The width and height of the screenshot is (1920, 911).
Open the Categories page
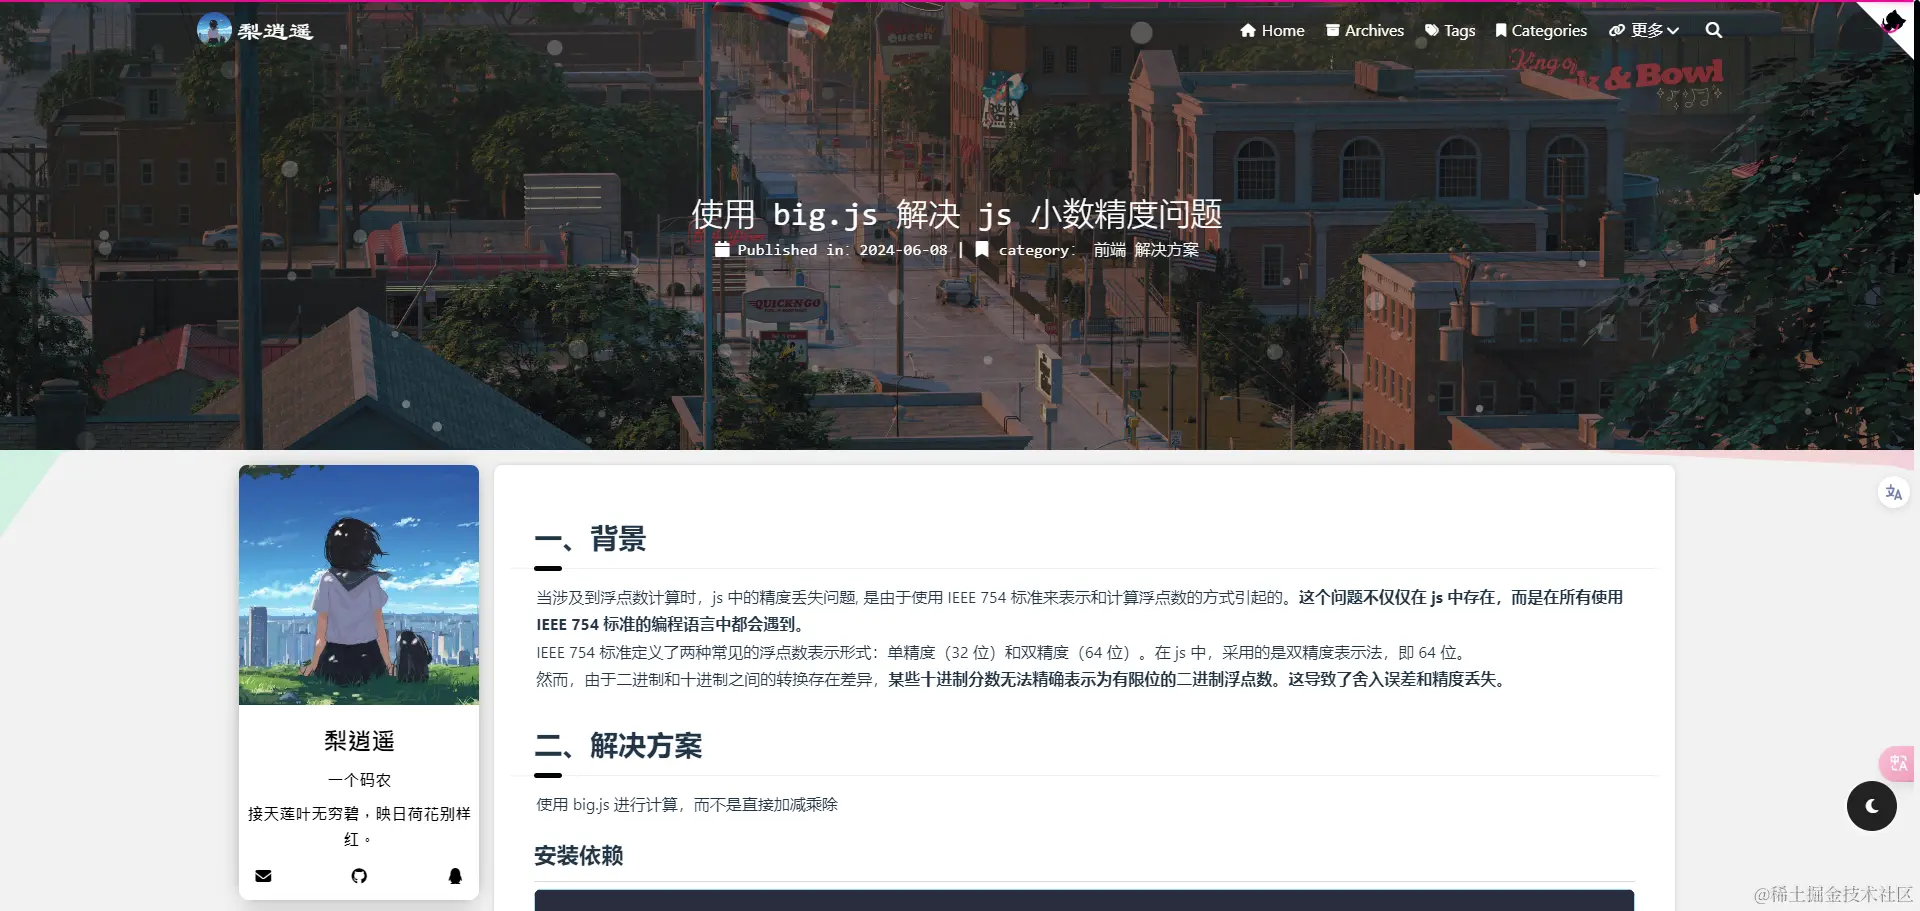coord(1541,30)
